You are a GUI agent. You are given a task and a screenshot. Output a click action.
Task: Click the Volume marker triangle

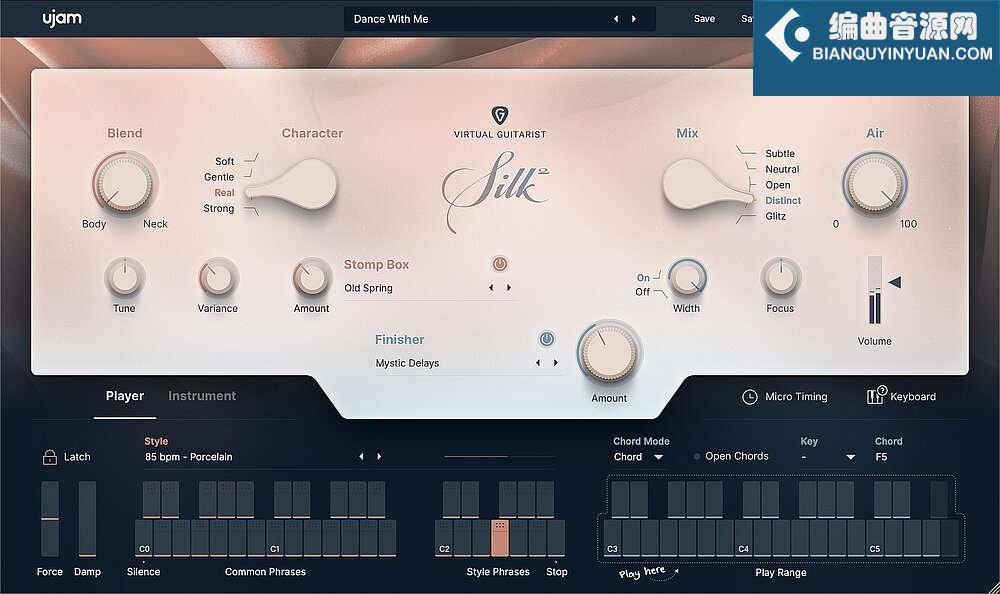895,282
